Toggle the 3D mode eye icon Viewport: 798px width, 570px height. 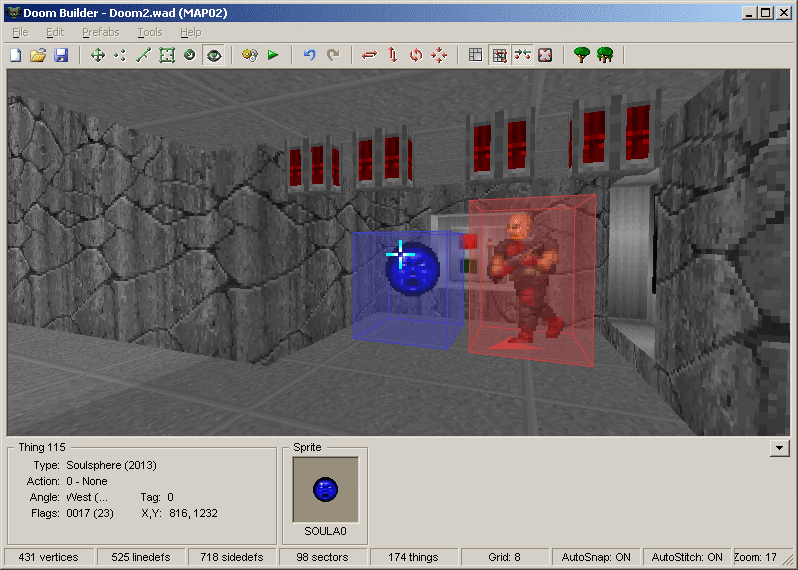(214, 55)
